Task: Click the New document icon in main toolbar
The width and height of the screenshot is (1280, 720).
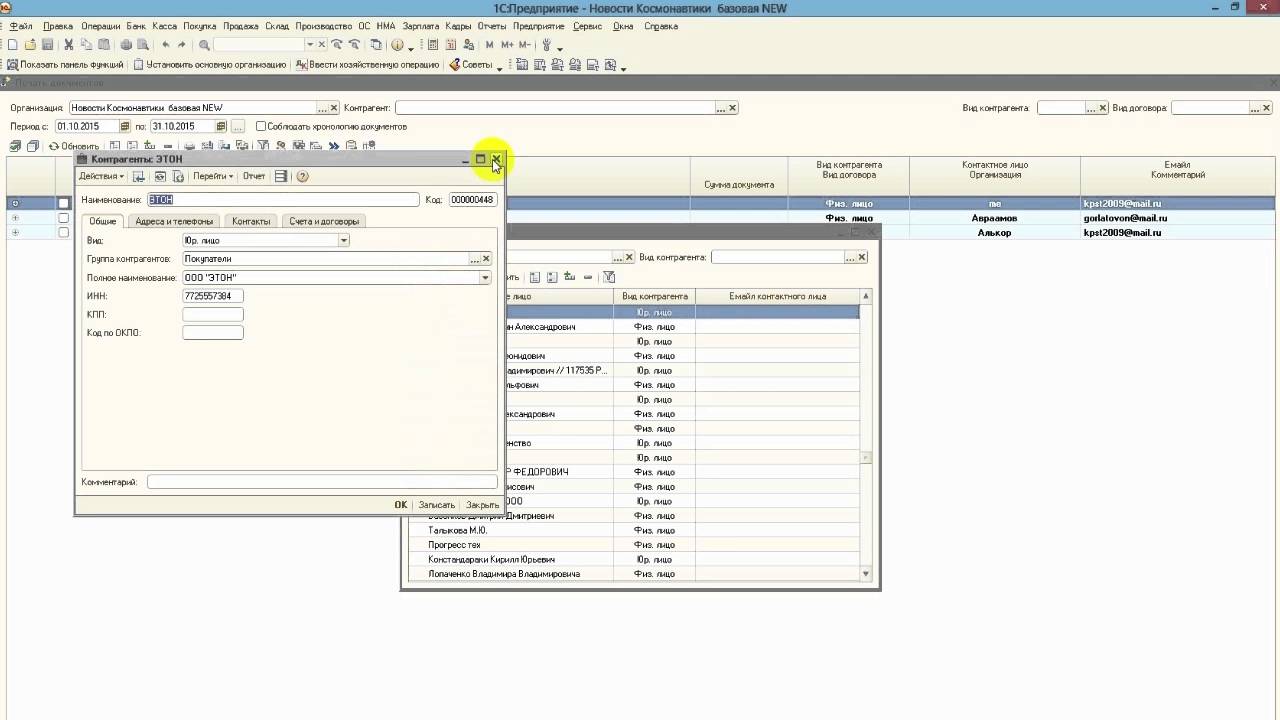Action: pyautogui.click(x=13, y=45)
